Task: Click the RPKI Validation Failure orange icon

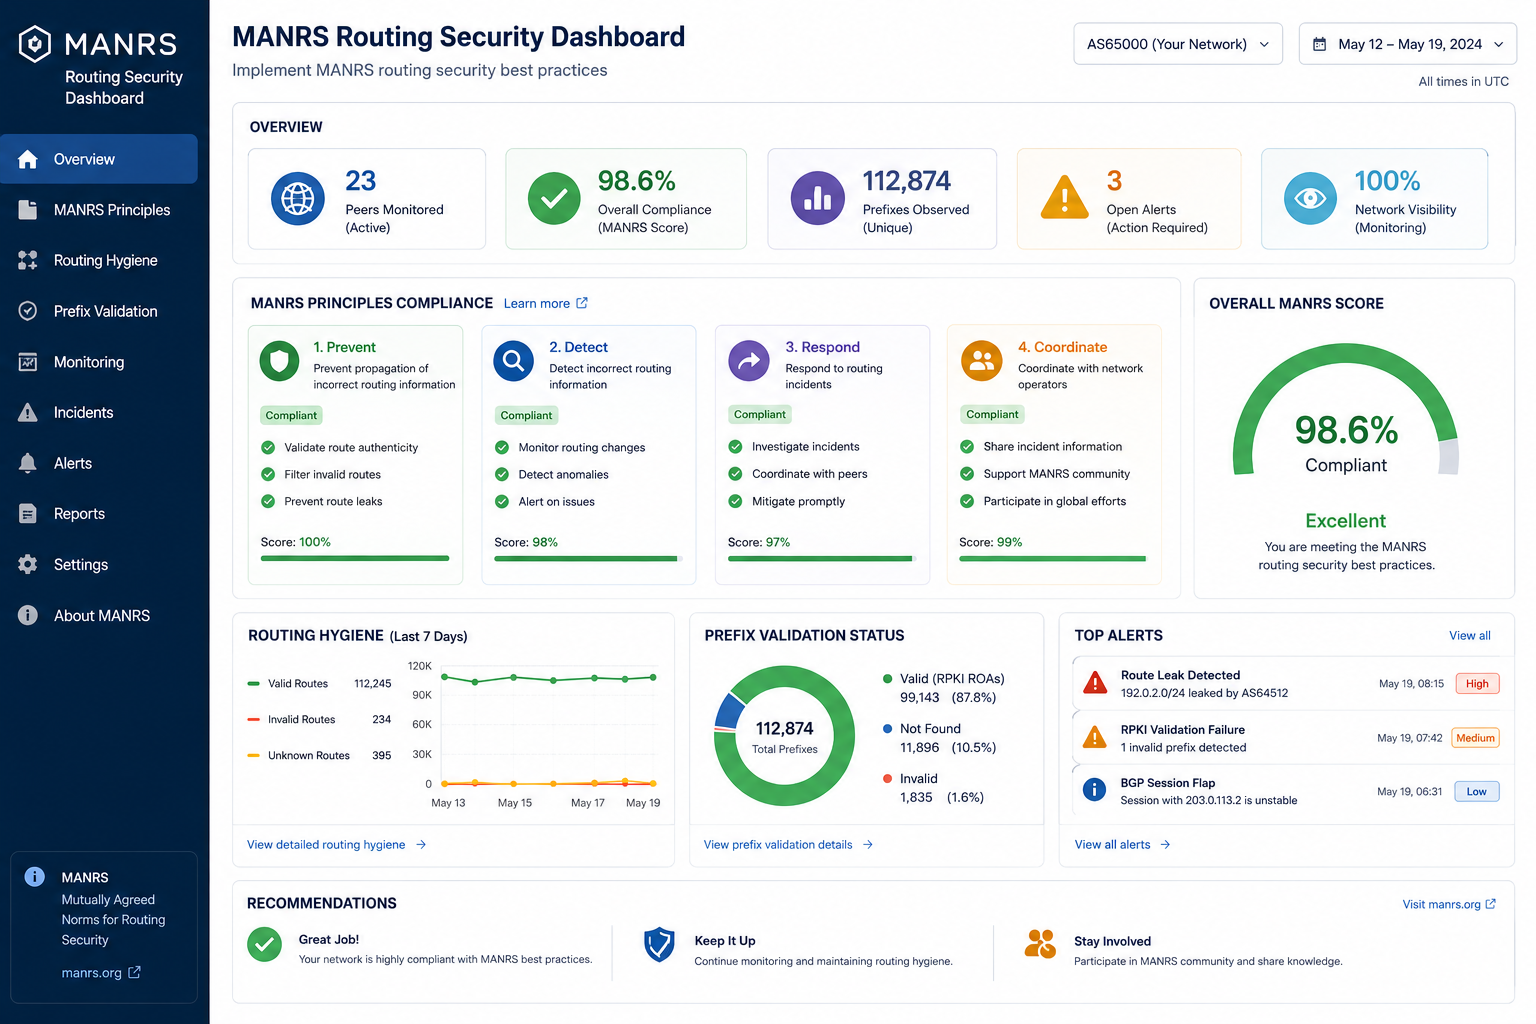Action: click(1096, 738)
